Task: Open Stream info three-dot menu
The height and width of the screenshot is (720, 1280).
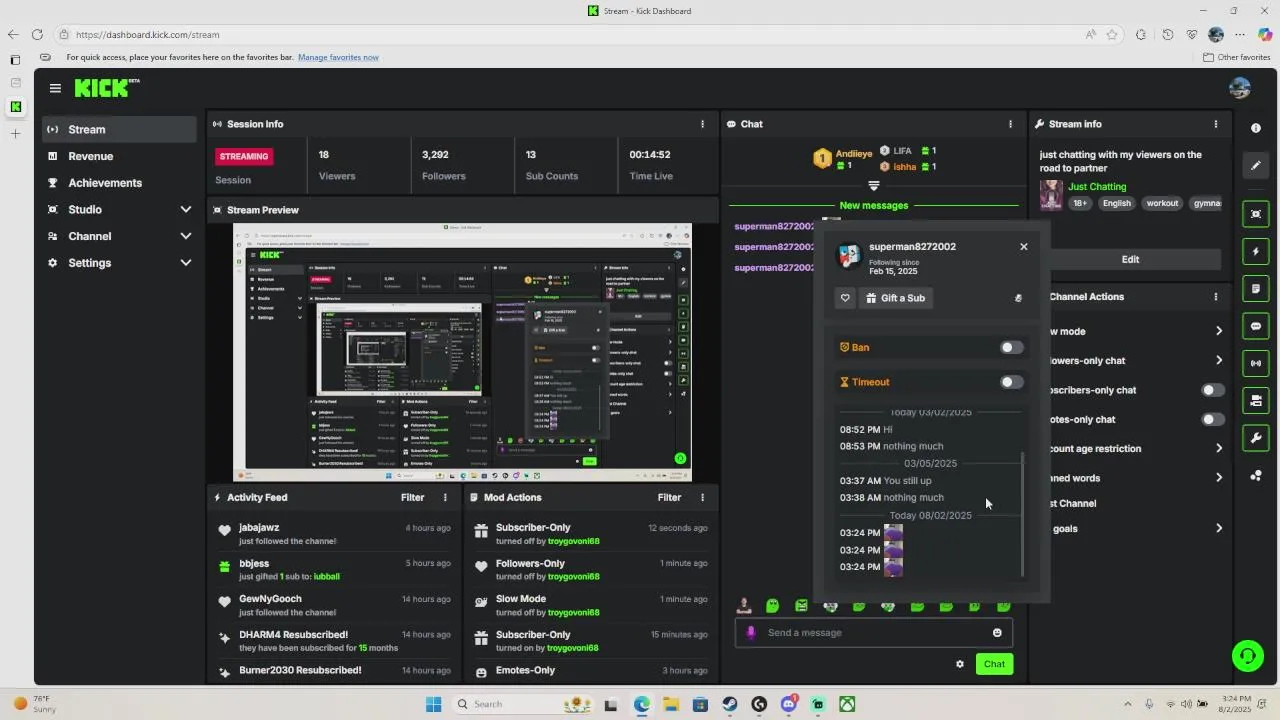Action: point(1216,124)
